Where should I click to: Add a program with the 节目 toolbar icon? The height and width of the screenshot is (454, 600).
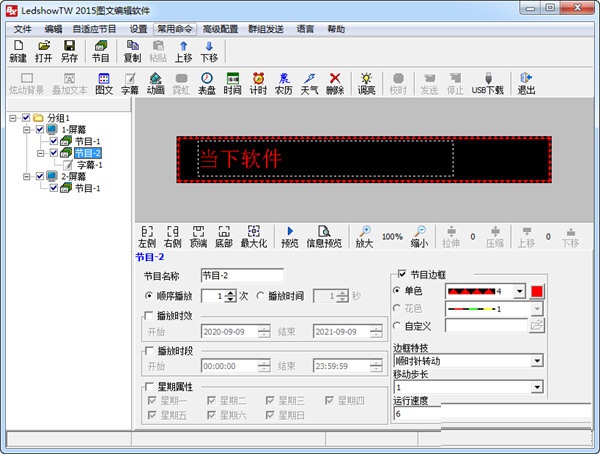101,51
